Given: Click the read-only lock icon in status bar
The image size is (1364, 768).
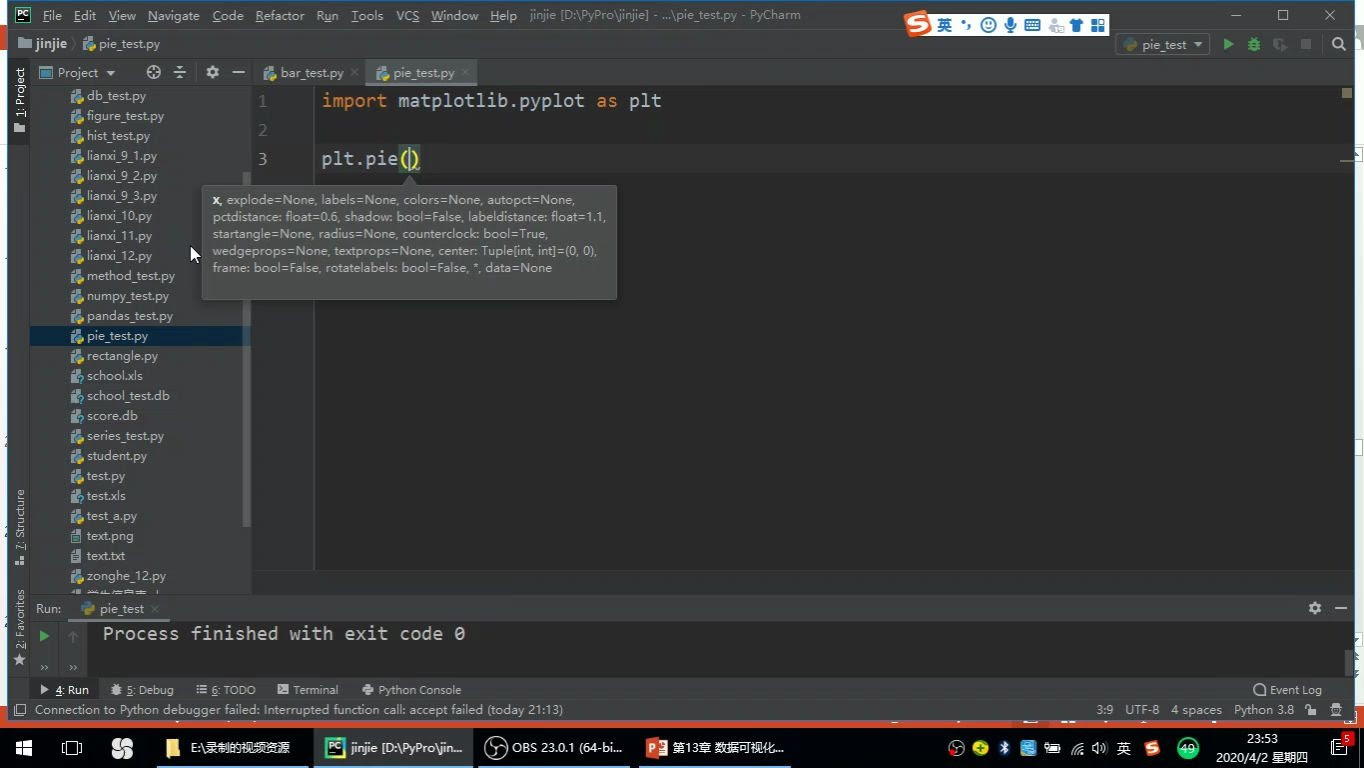Looking at the screenshot, I should [x=1311, y=710].
